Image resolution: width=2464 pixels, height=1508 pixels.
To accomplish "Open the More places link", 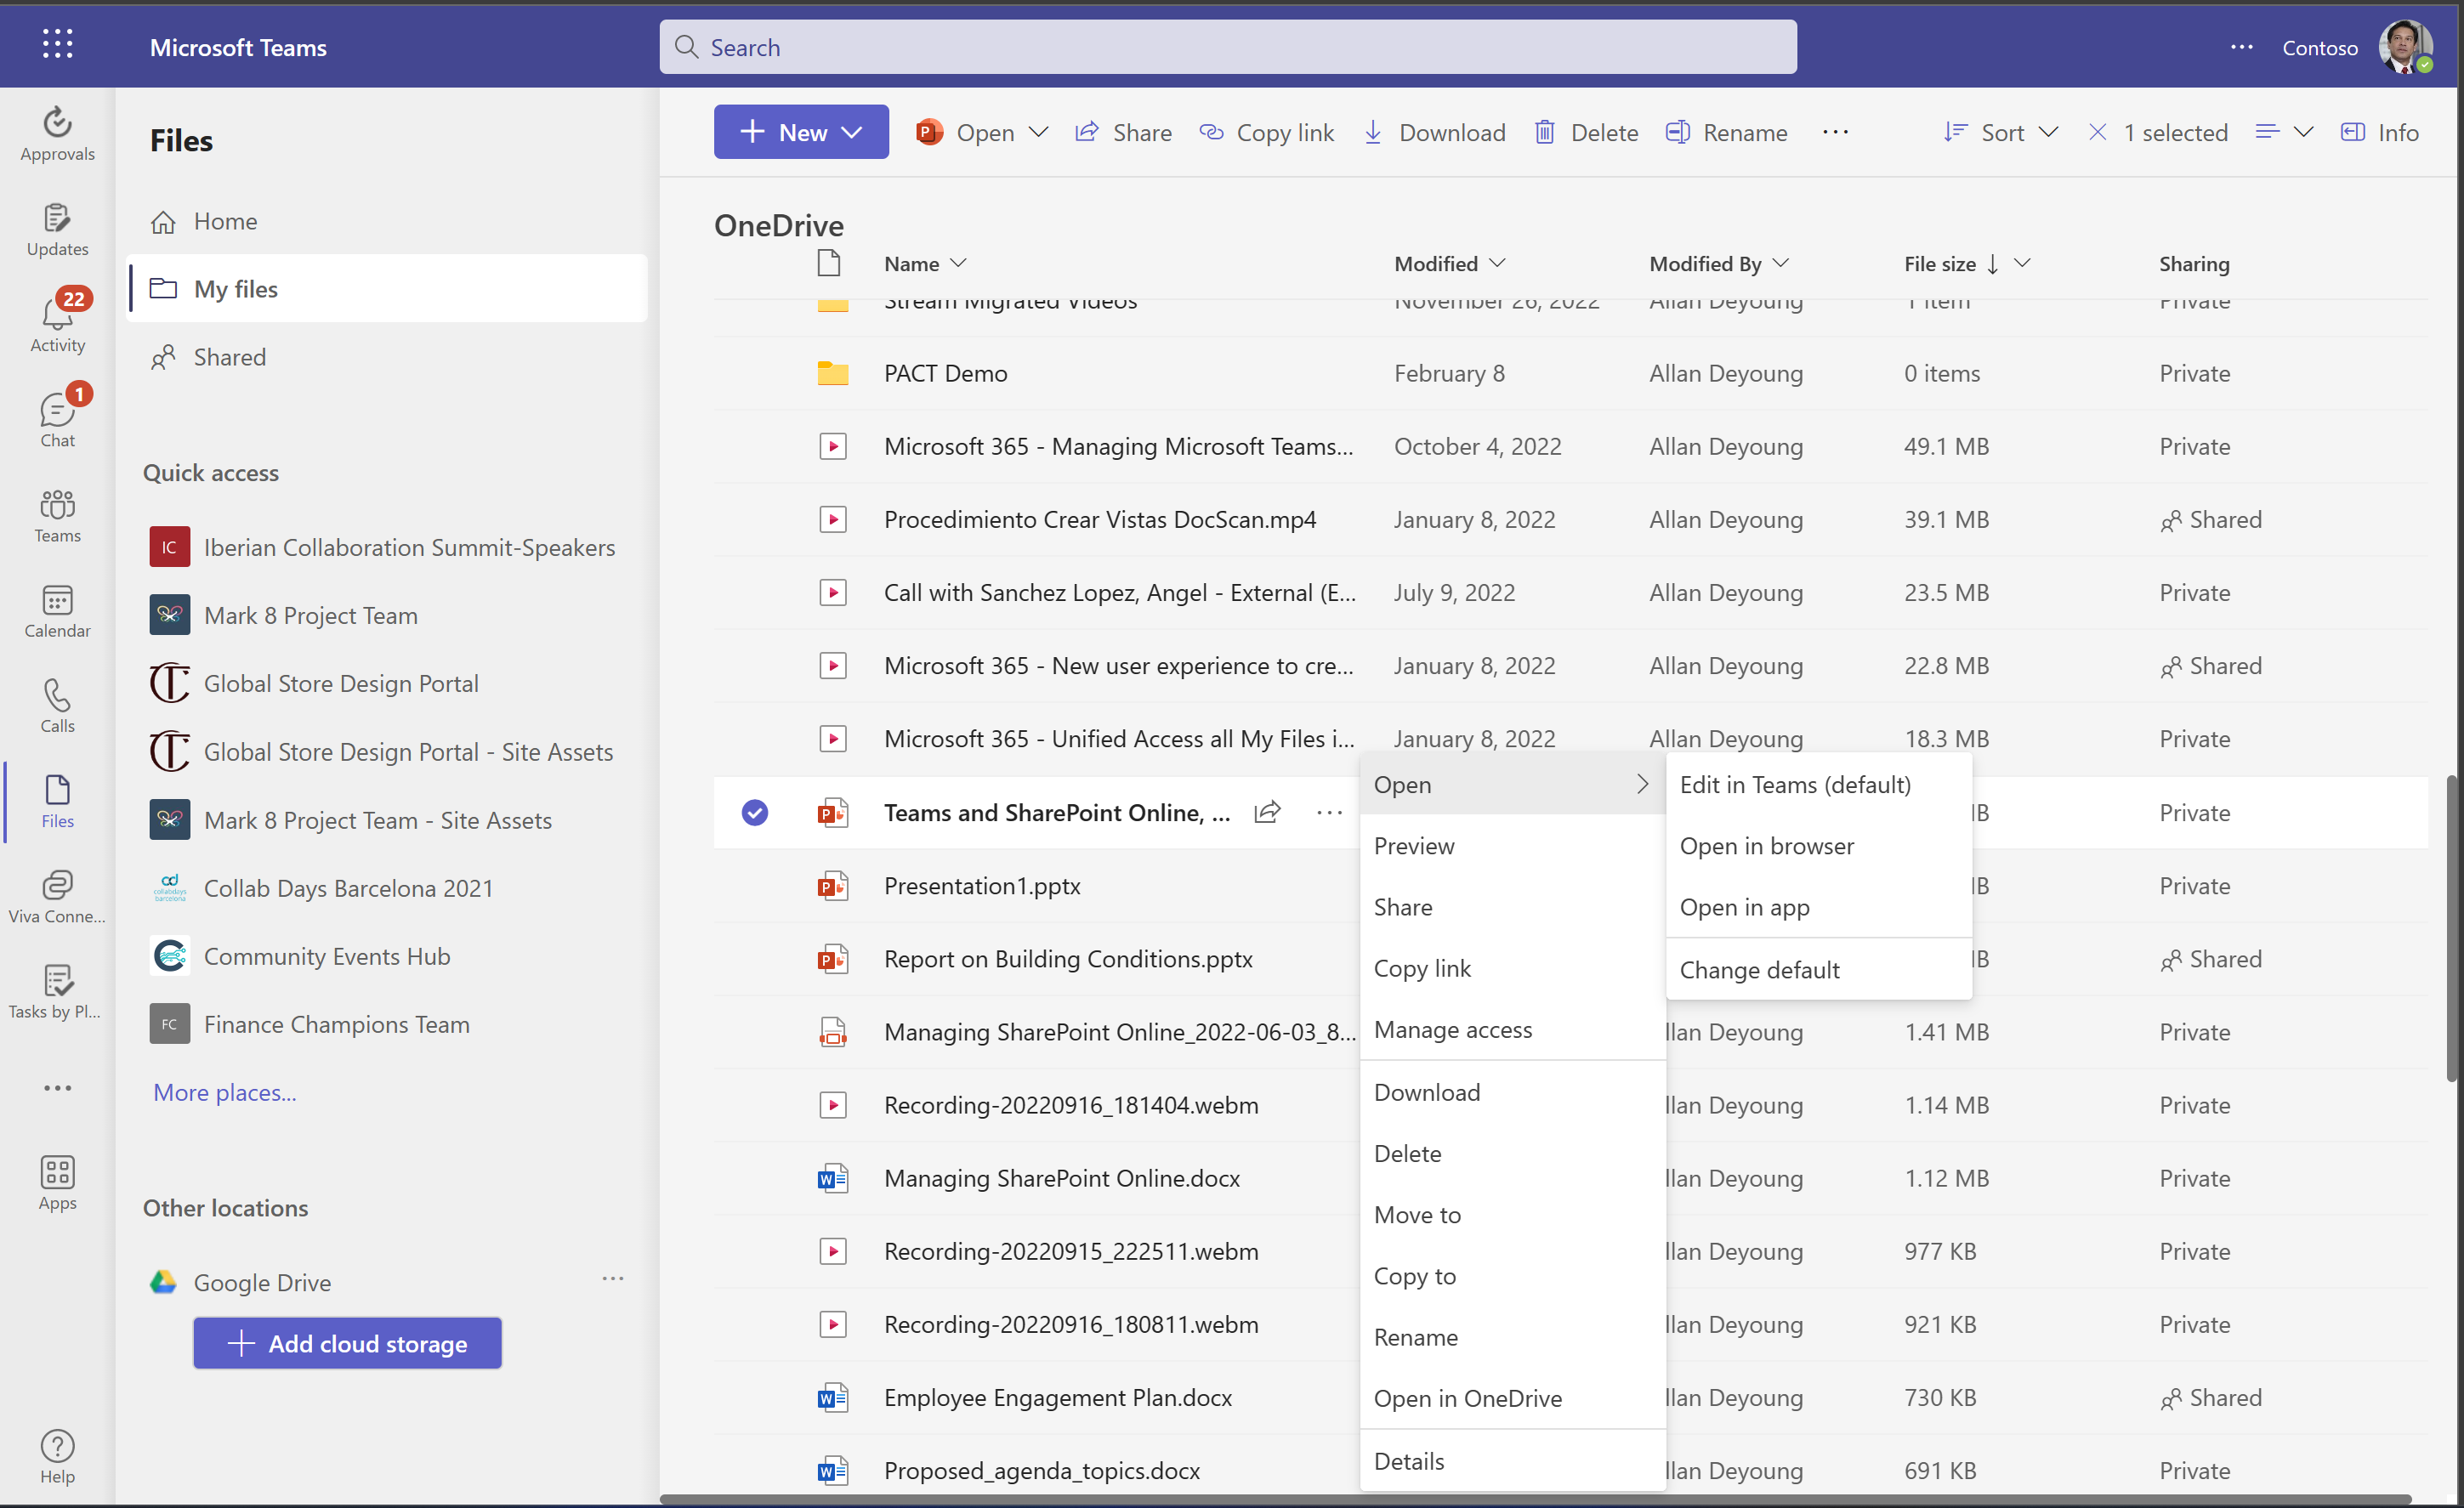I will point(224,1093).
